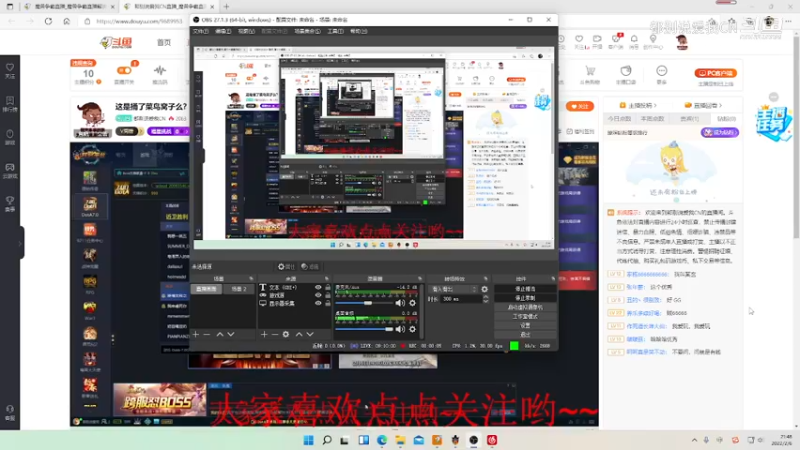Screen dimensions: 800x450
Task: Select the 文本 (GDI+) source row
Action: coord(293,288)
